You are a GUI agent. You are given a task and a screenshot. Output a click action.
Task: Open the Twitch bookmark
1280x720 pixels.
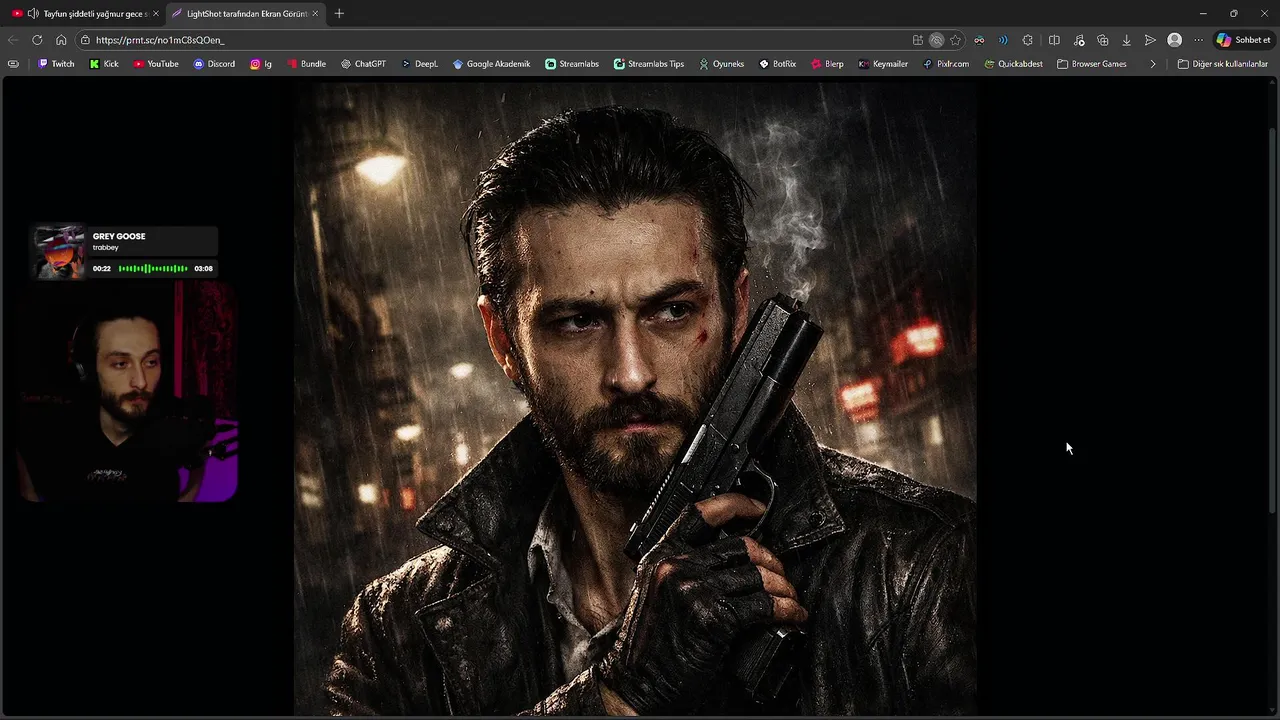[56, 64]
